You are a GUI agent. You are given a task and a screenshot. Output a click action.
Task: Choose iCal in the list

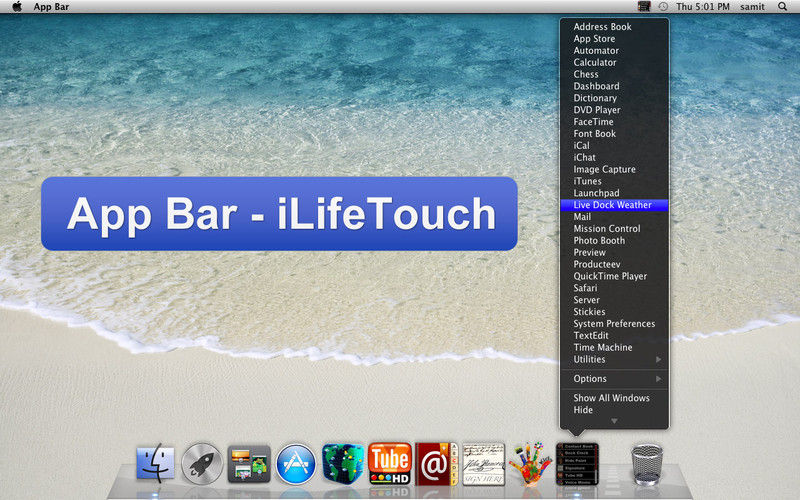(614, 145)
